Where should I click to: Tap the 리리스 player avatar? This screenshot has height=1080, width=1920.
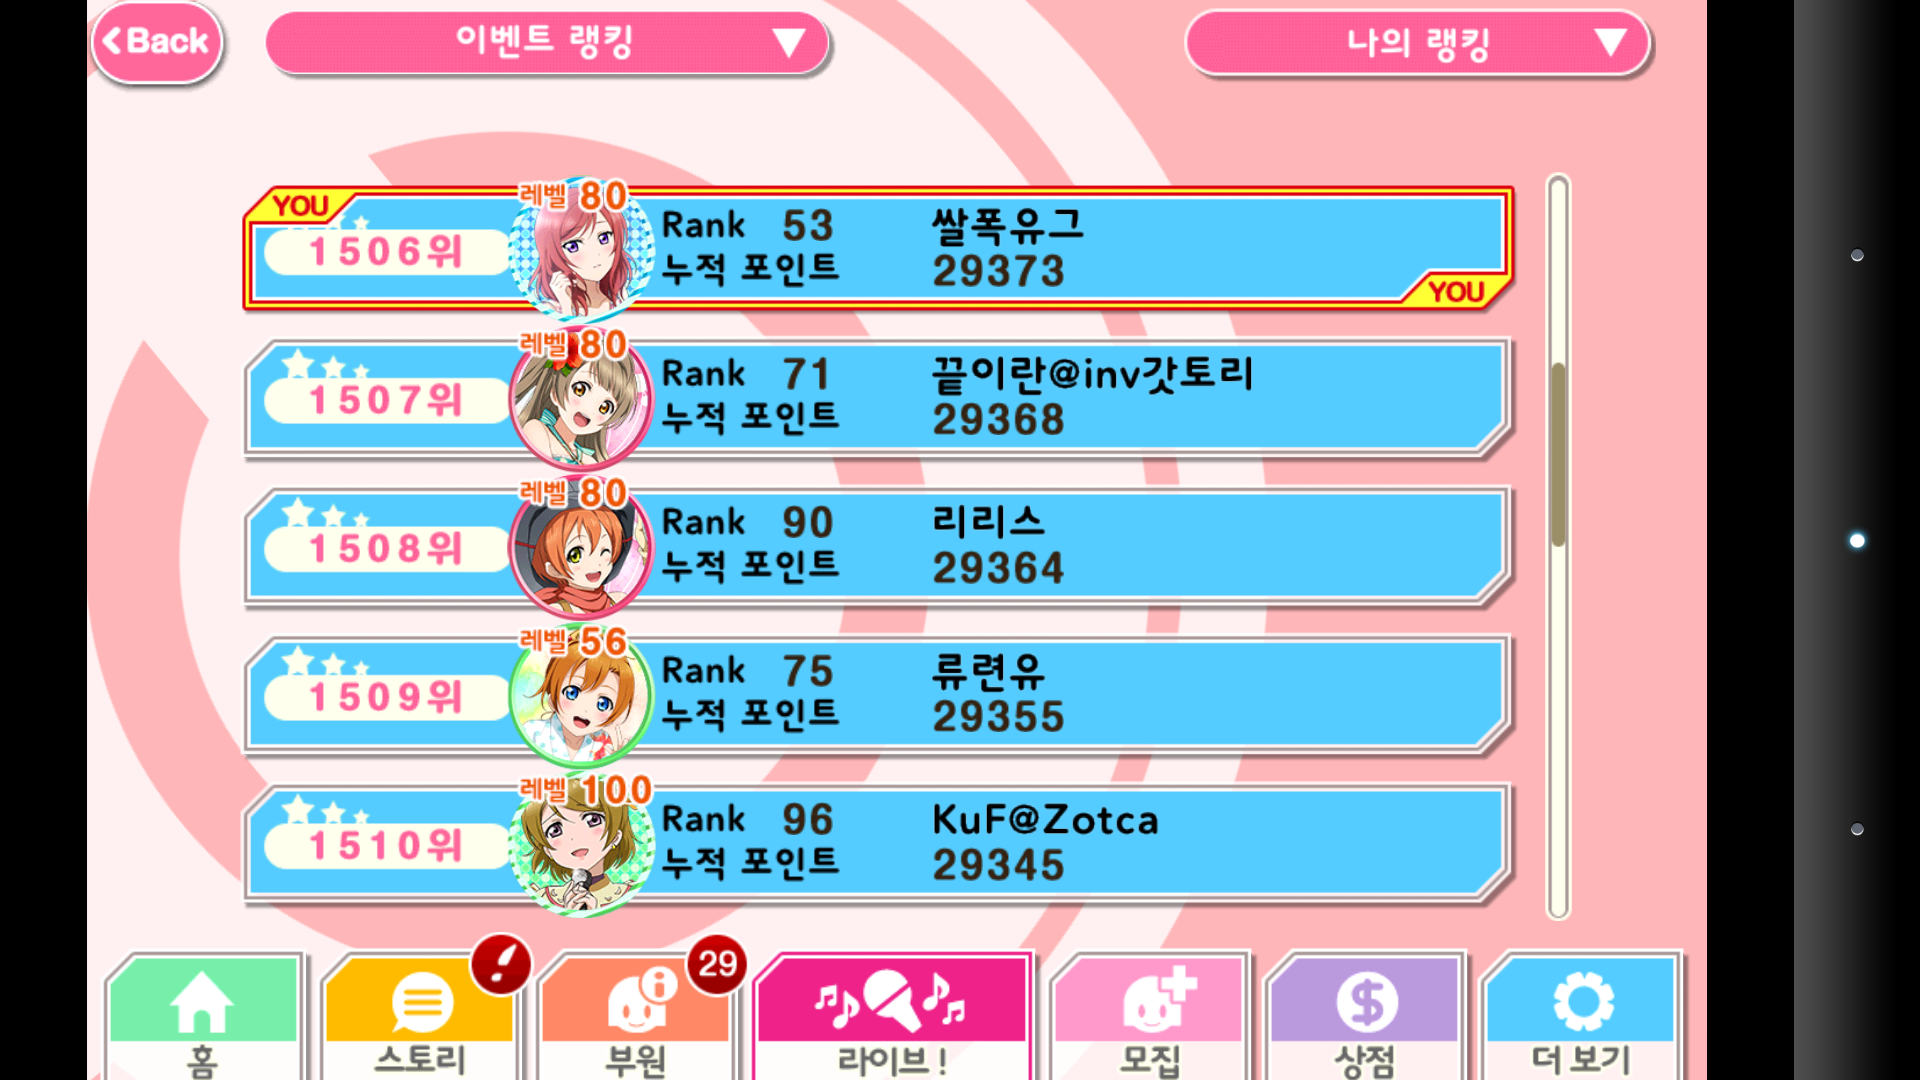click(x=581, y=546)
